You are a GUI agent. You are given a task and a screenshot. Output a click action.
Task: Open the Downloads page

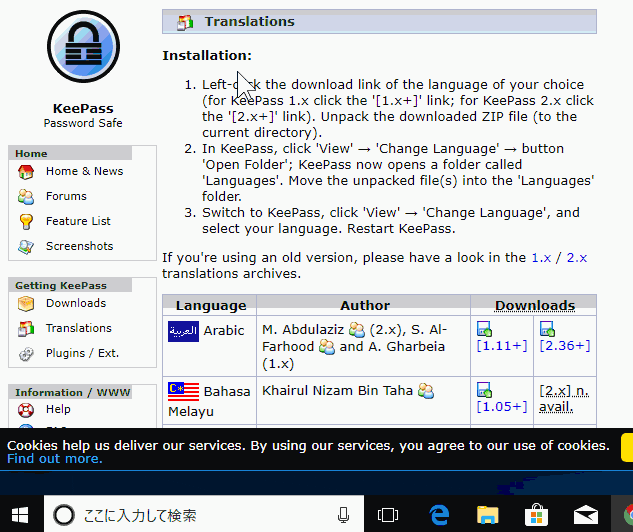(x=76, y=303)
